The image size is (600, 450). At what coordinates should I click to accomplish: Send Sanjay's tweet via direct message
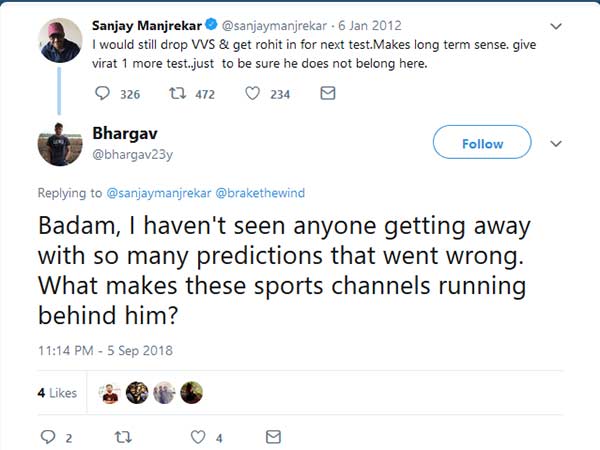click(x=327, y=94)
